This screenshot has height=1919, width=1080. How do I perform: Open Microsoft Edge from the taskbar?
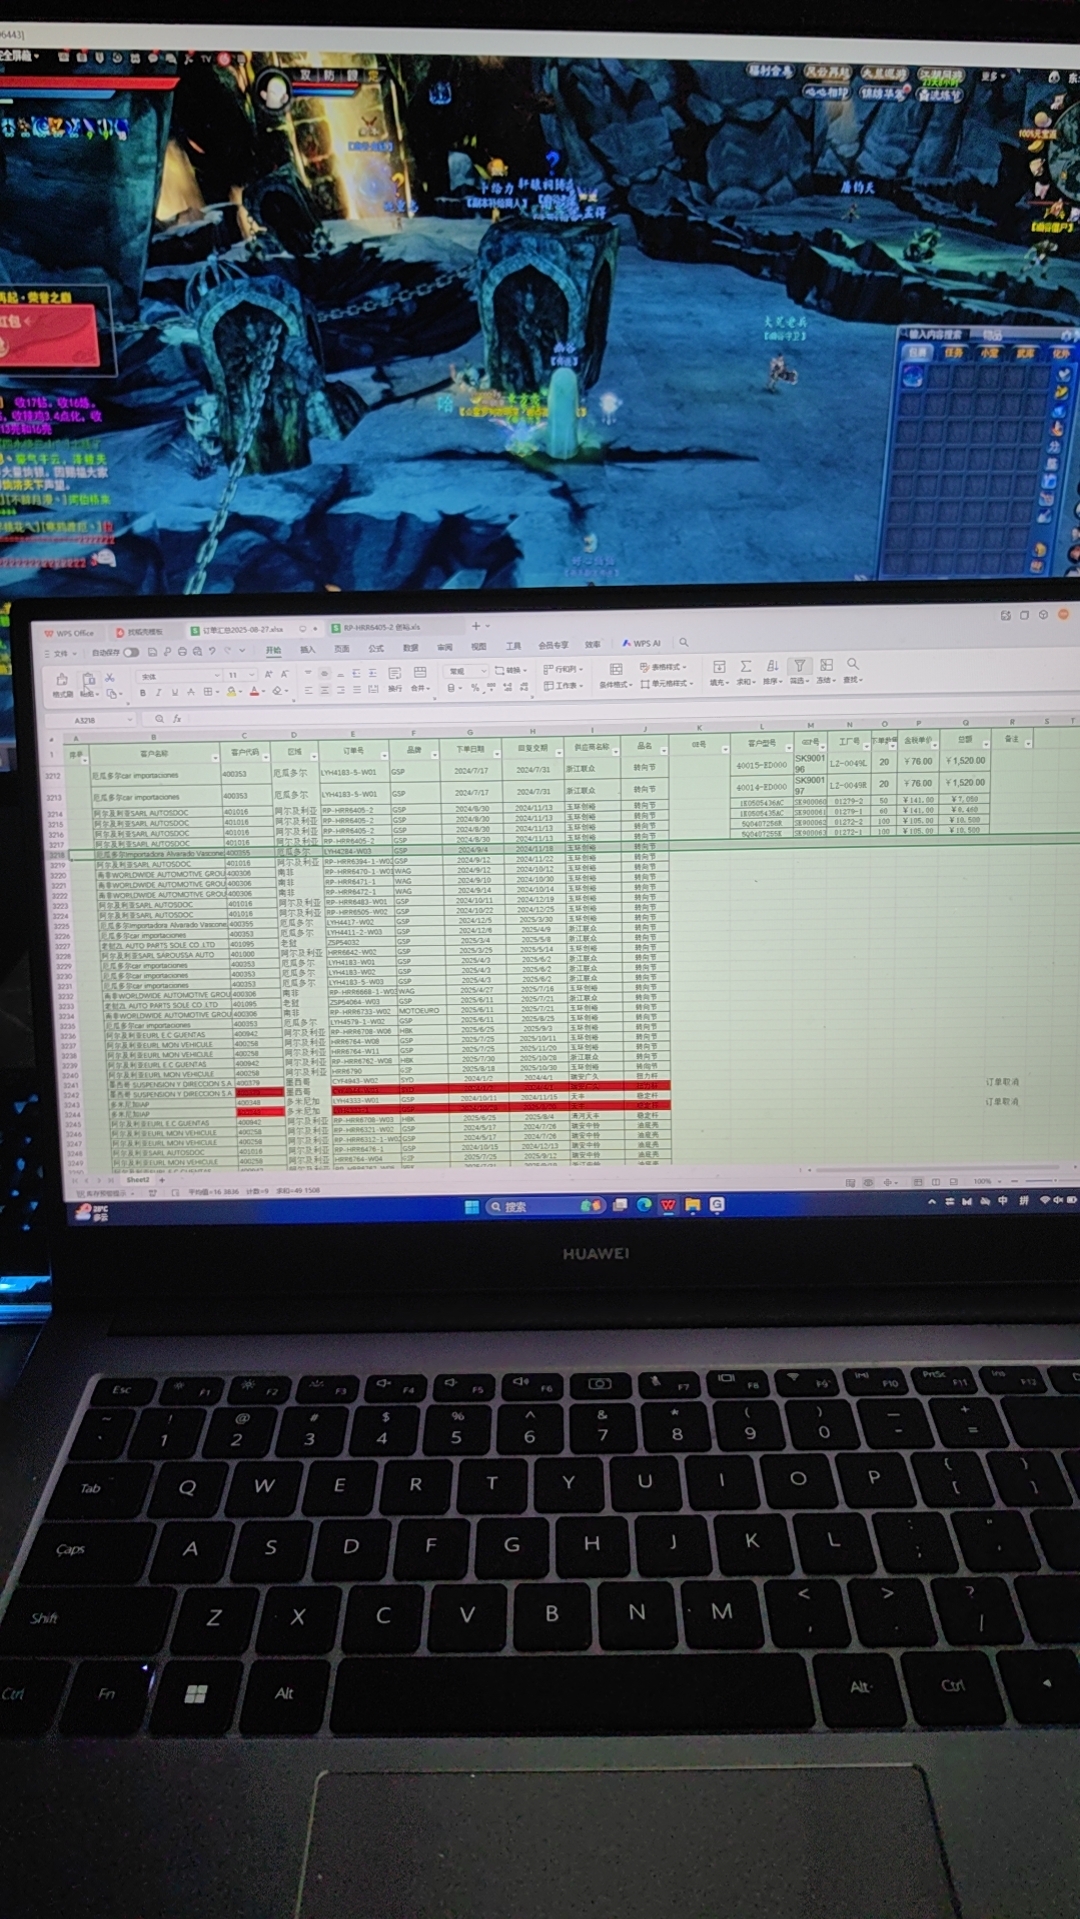click(644, 1205)
